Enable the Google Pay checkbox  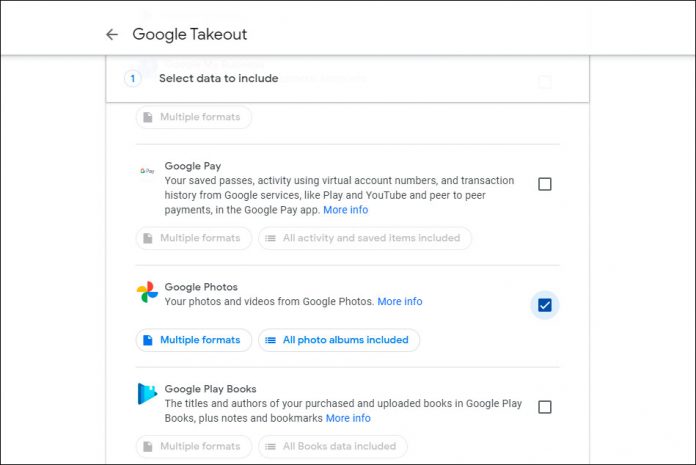544,184
